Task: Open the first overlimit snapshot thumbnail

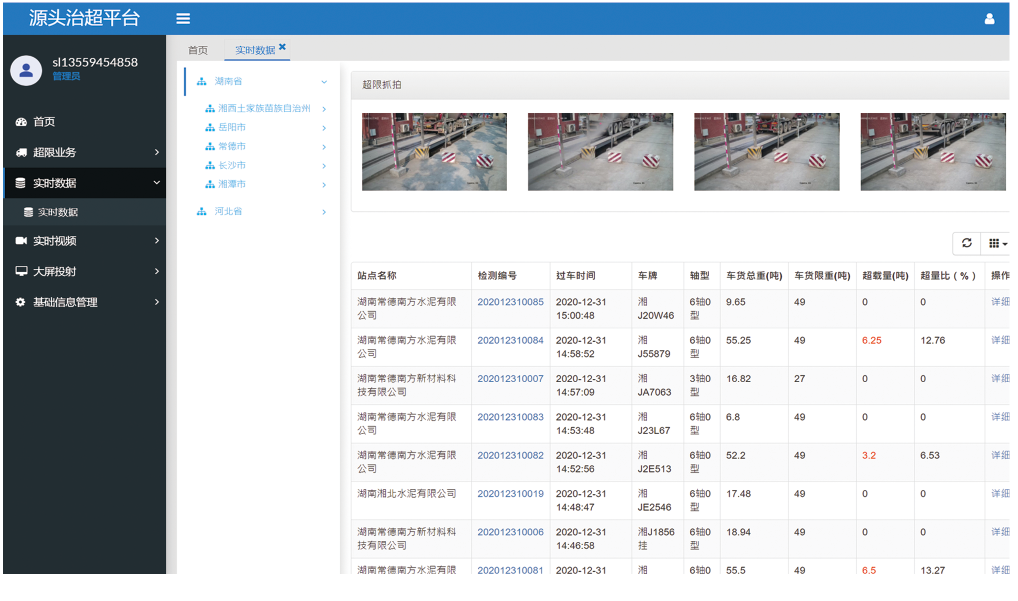Action: [434, 152]
